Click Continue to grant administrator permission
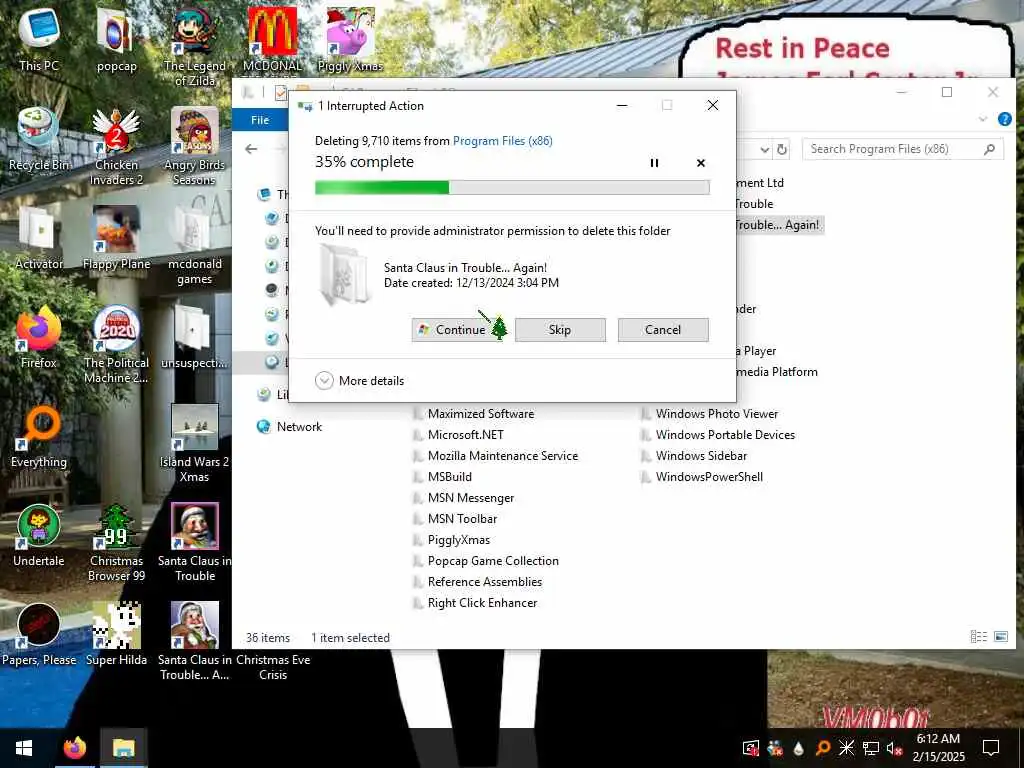The image size is (1024, 768). (457, 330)
